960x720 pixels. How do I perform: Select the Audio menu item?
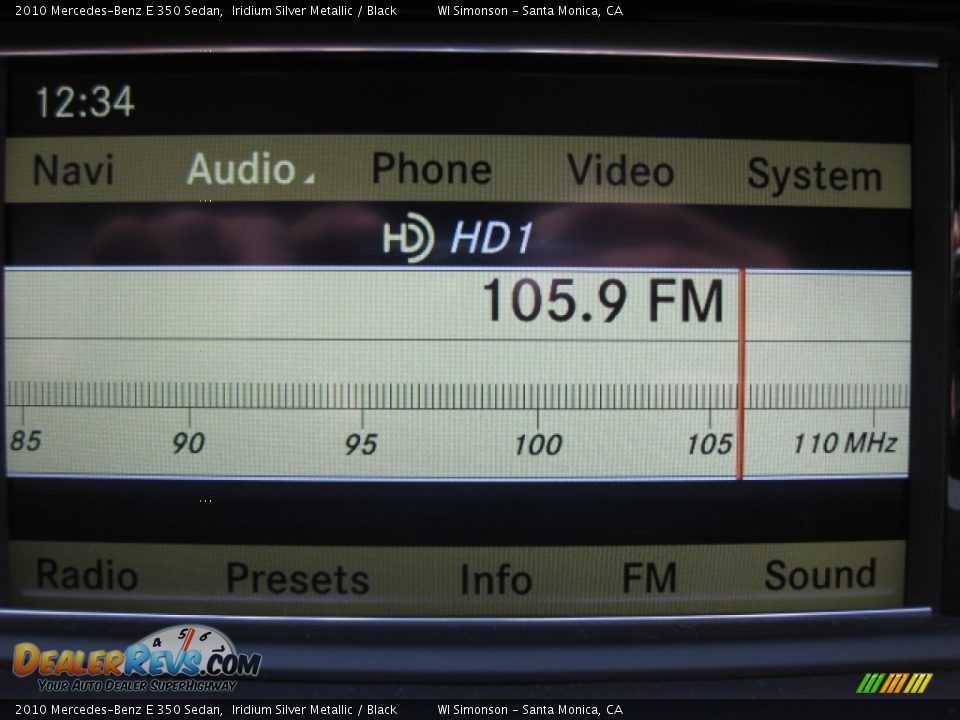click(241, 168)
